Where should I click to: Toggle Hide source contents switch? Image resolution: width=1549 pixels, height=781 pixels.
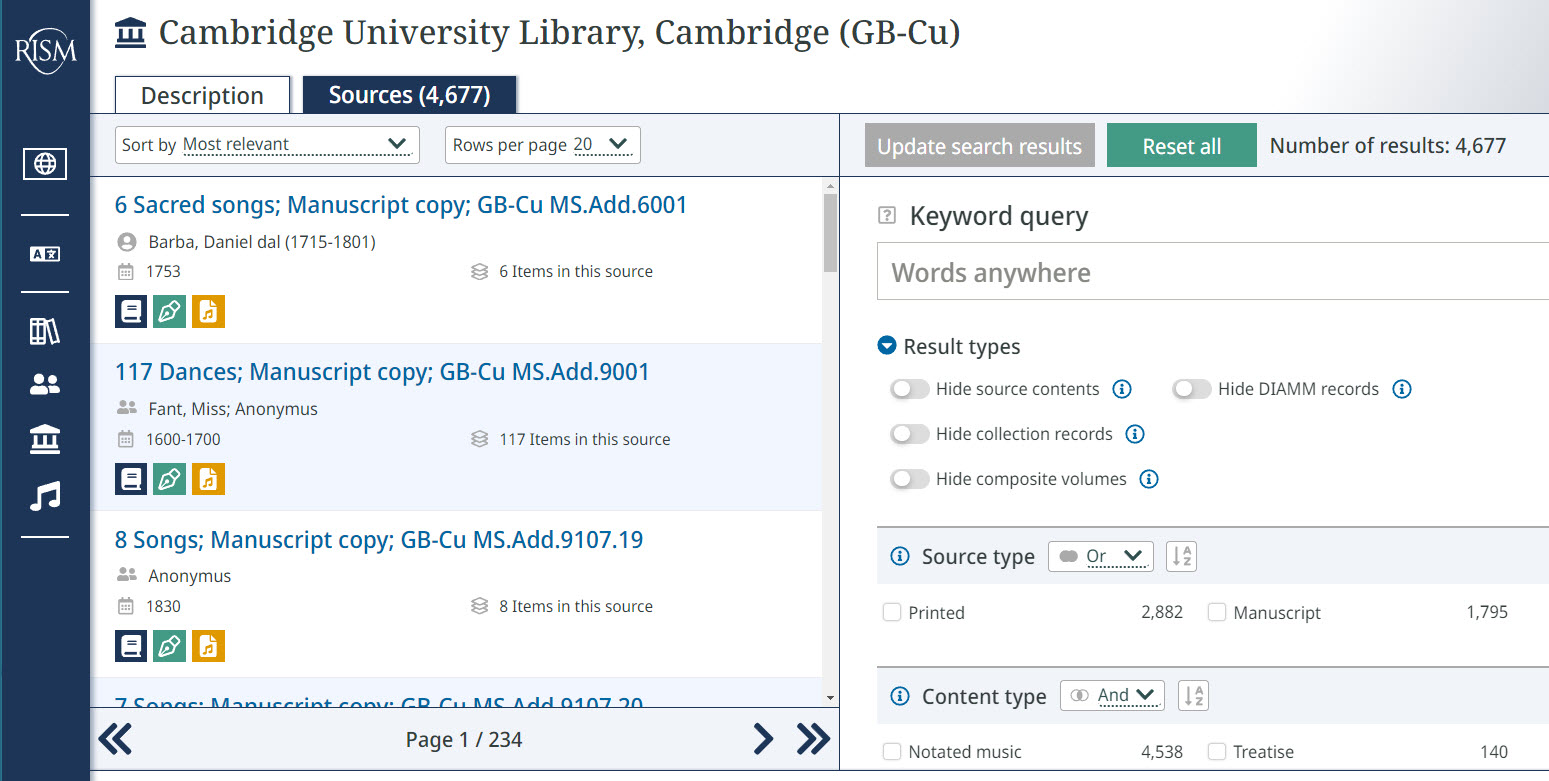pyautogui.click(x=910, y=389)
